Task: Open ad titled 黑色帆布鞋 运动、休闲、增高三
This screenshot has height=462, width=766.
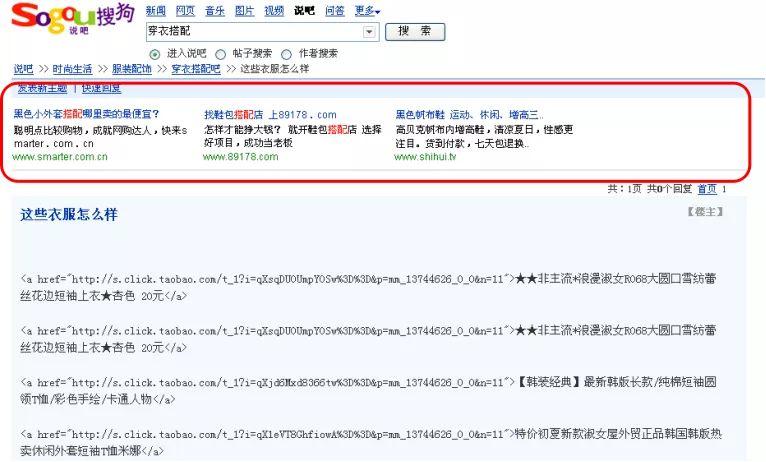Action: pyautogui.click(x=469, y=115)
